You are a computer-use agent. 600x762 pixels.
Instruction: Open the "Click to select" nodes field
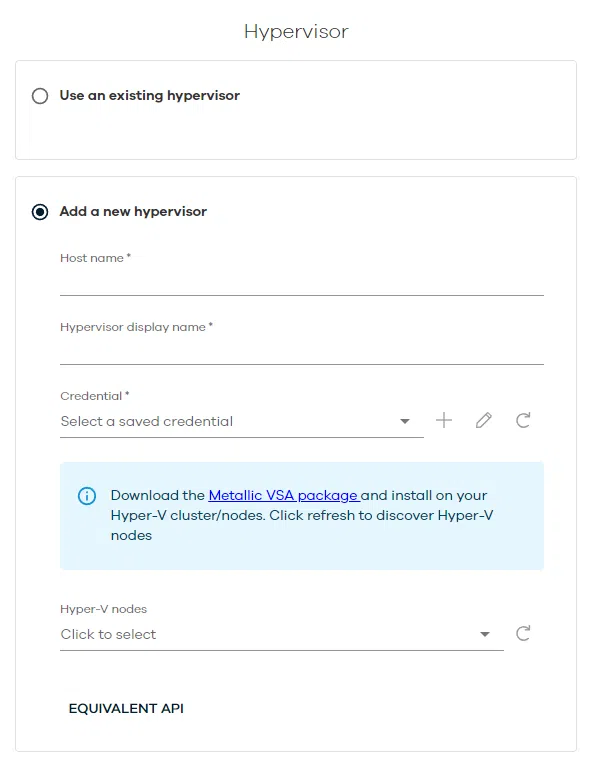coord(260,635)
